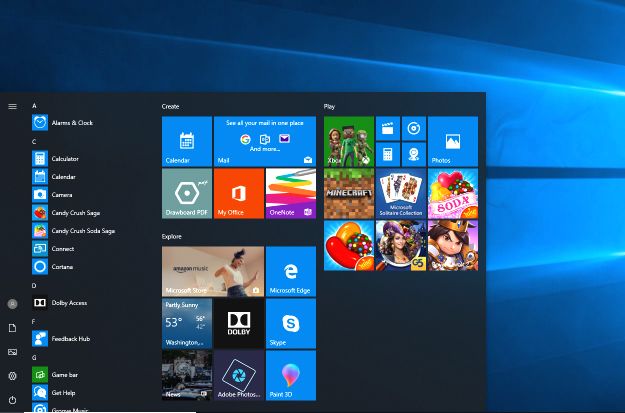Open Microsoft Solitaire Collection tile

tap(401, 193)
